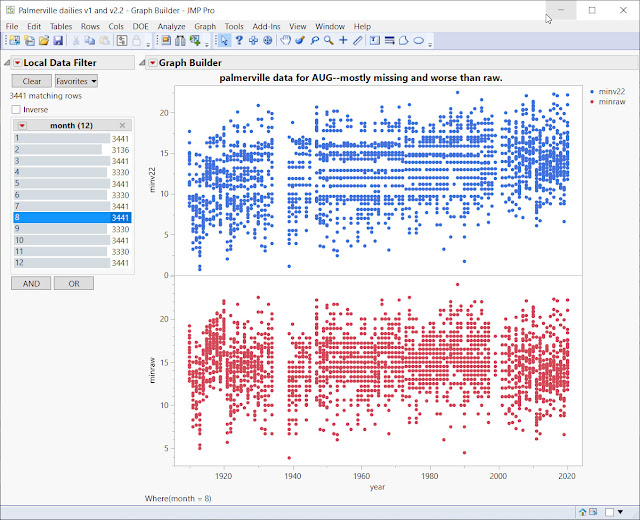
Task: Open the Add-Ins menu
Action: pyautogui.click(x=266, y=27)
